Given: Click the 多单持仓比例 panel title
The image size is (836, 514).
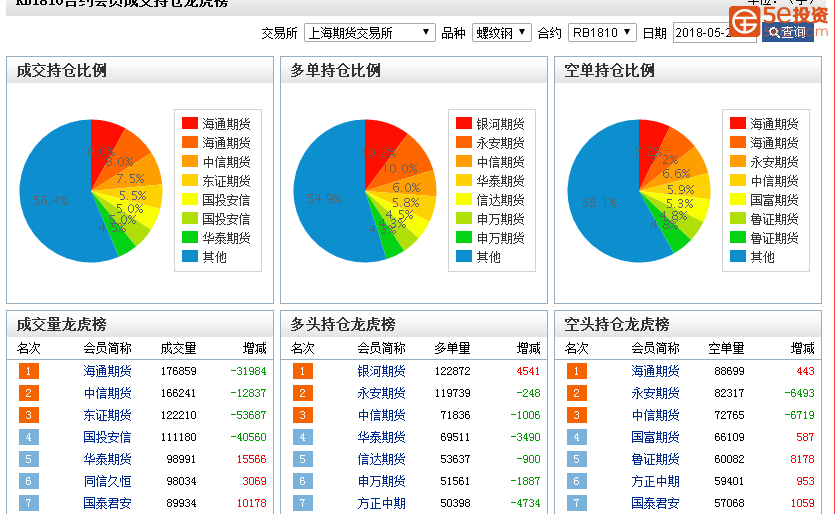Looking at the screenshot, I should pos(335,70).
